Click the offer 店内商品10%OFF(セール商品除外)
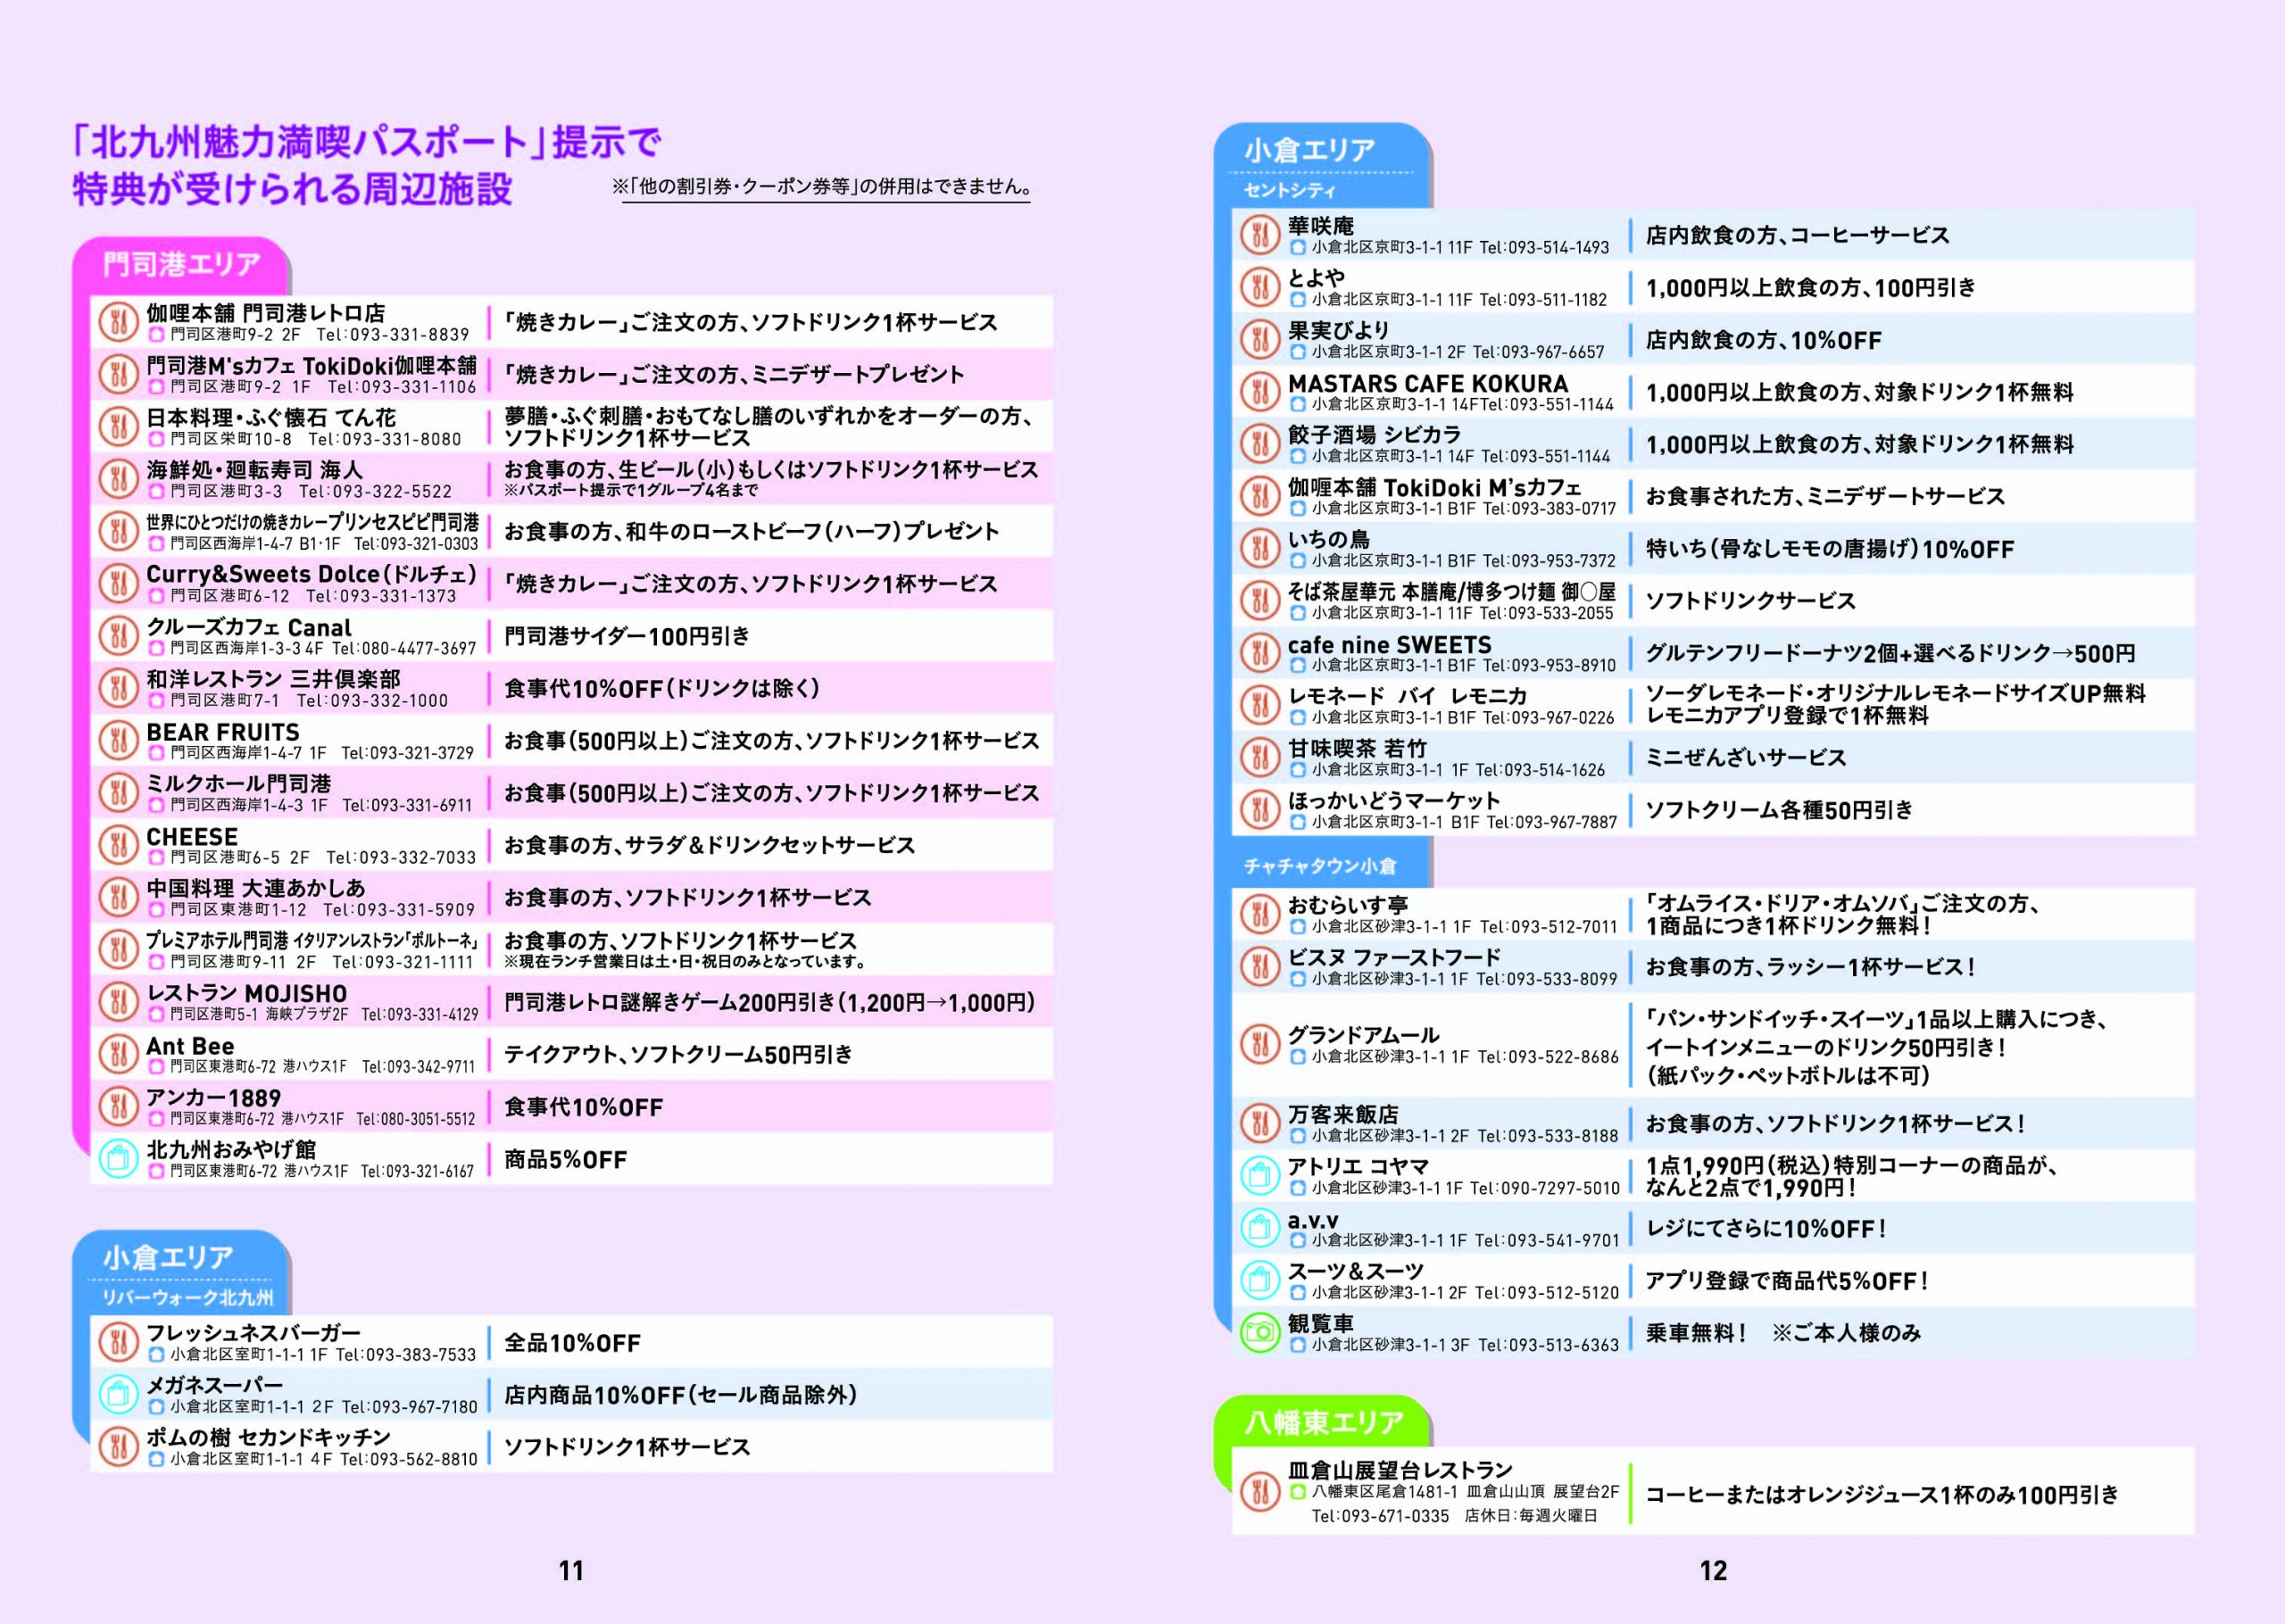This screenshot has height=1624, width=2285. (681, 1394)
